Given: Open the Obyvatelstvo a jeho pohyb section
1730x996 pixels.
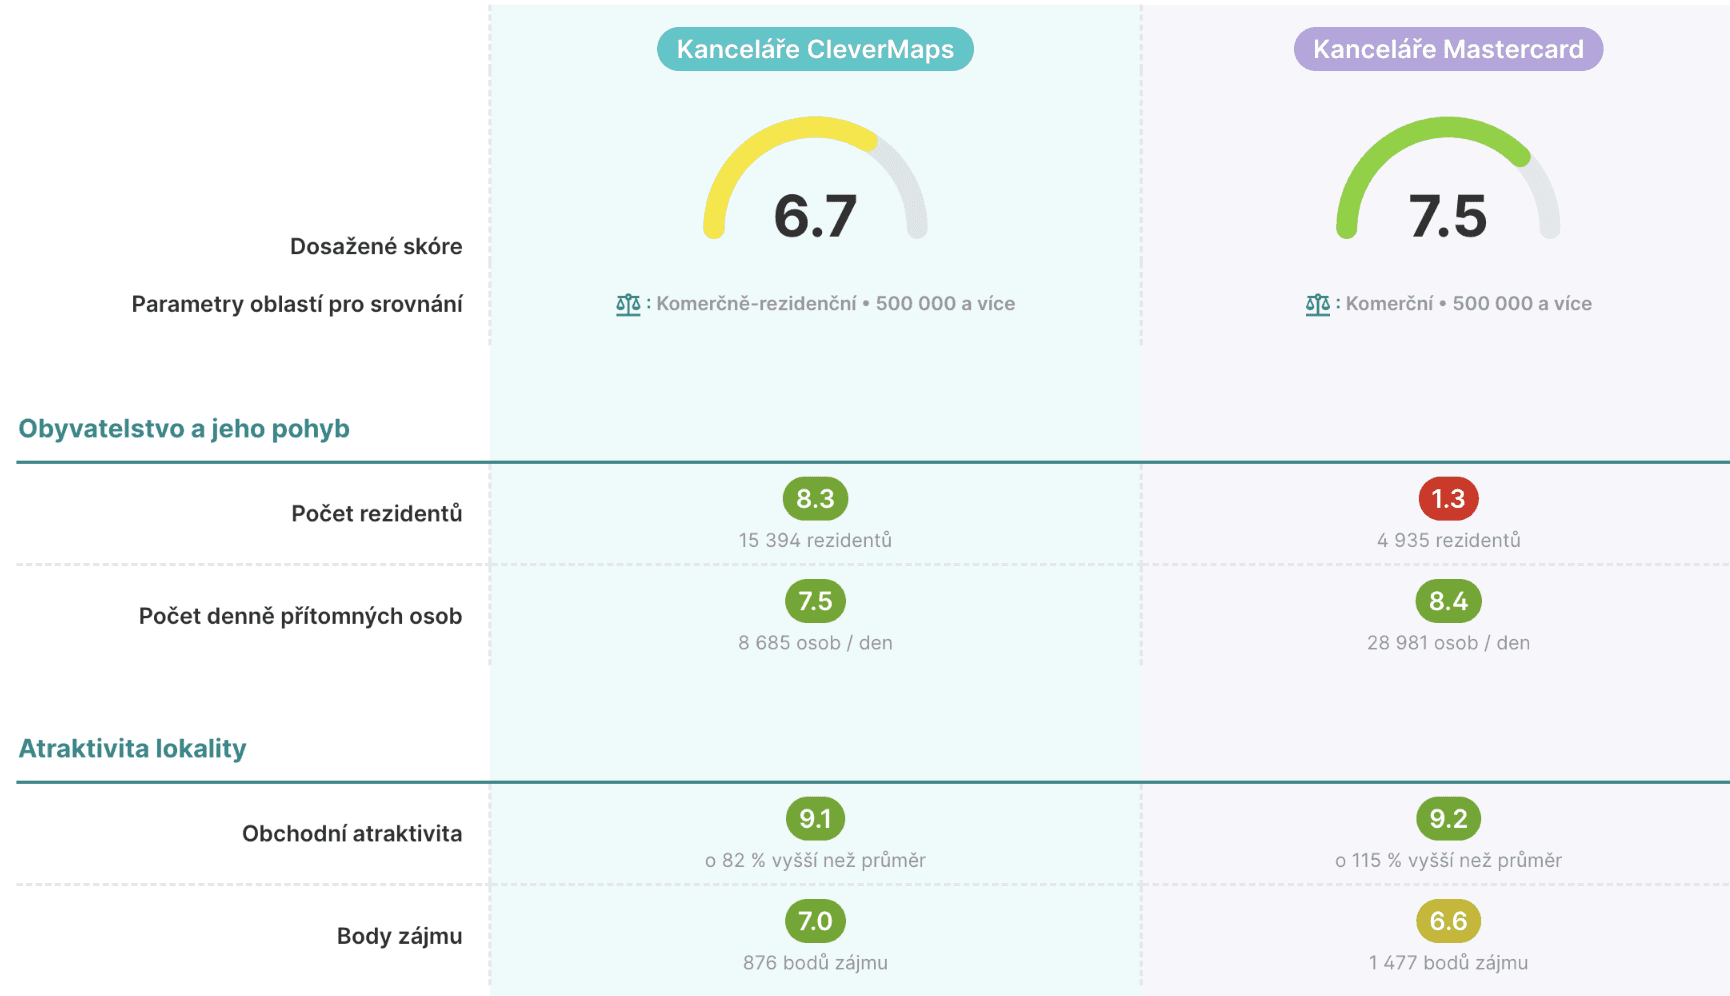Looking at the screenshot, I should (184, 429).
